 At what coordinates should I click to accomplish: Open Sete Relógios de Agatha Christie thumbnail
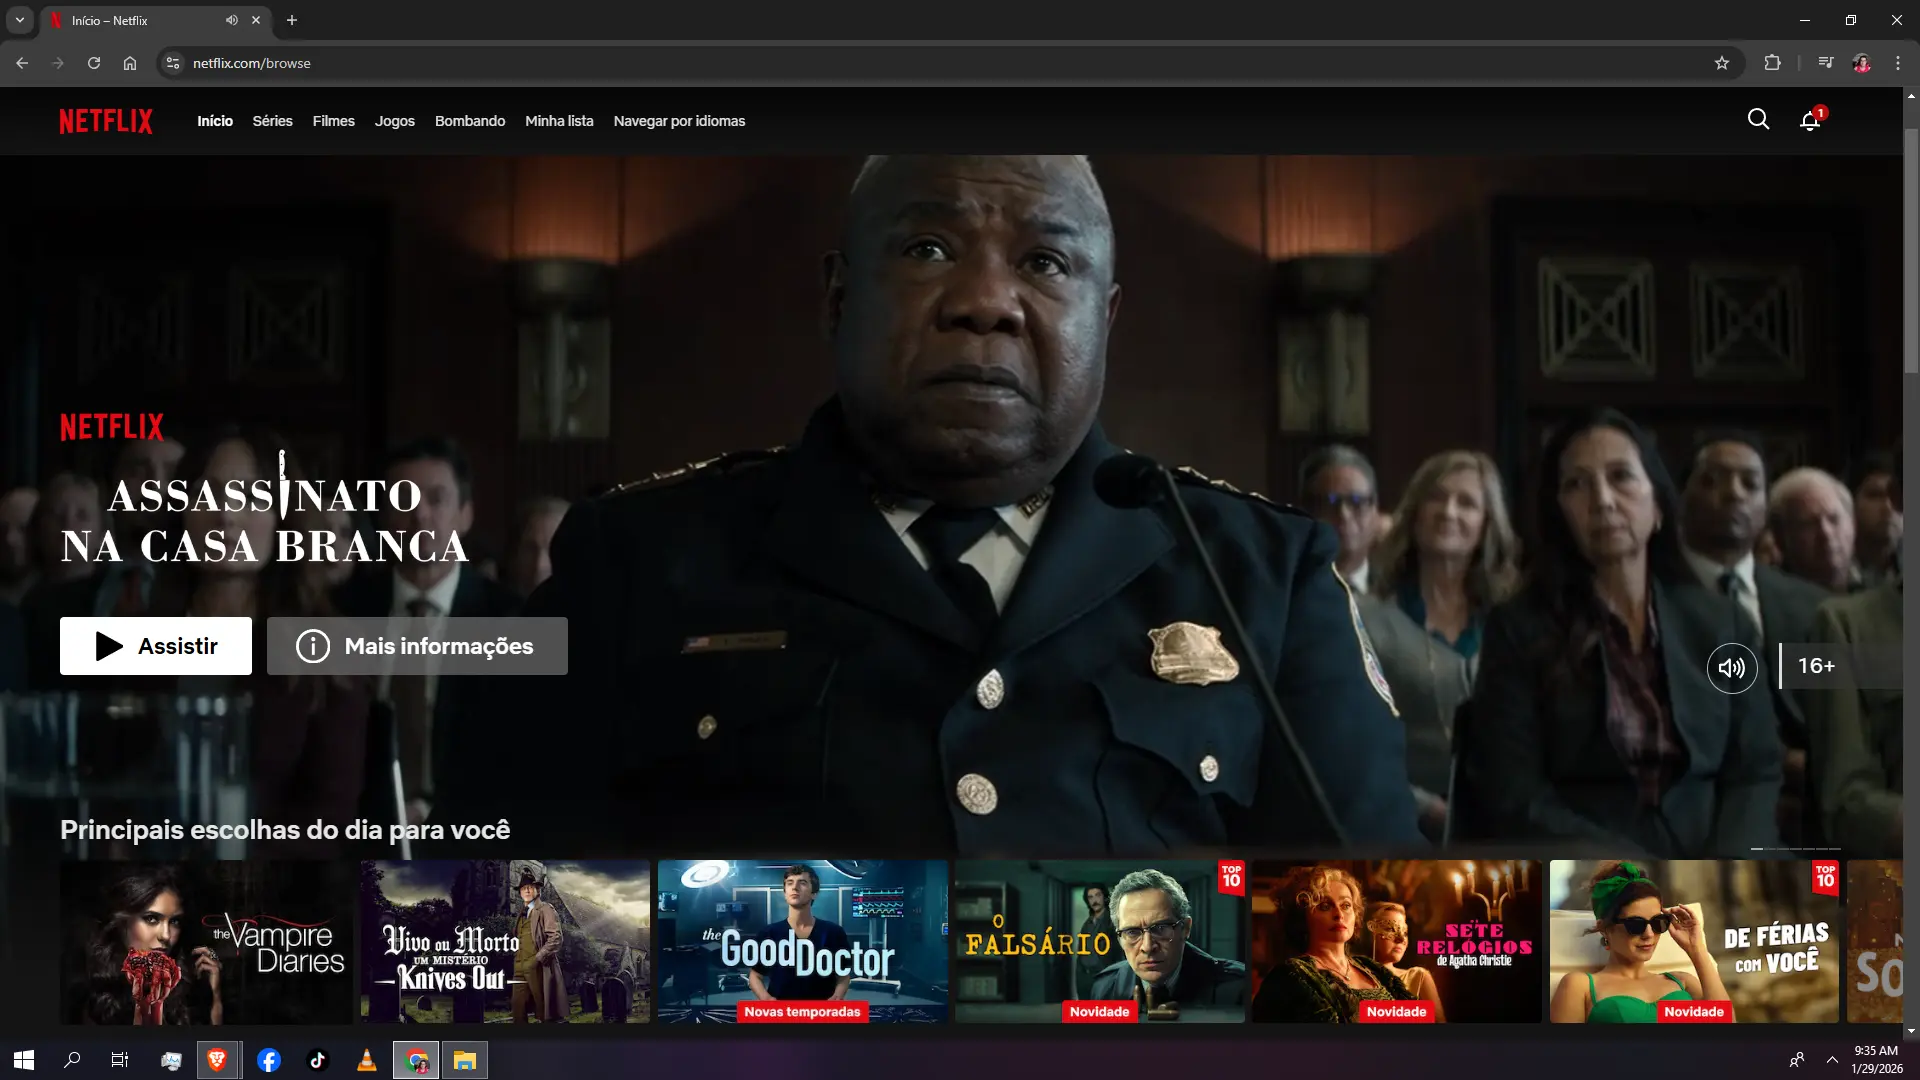[x=1397, y=941]
